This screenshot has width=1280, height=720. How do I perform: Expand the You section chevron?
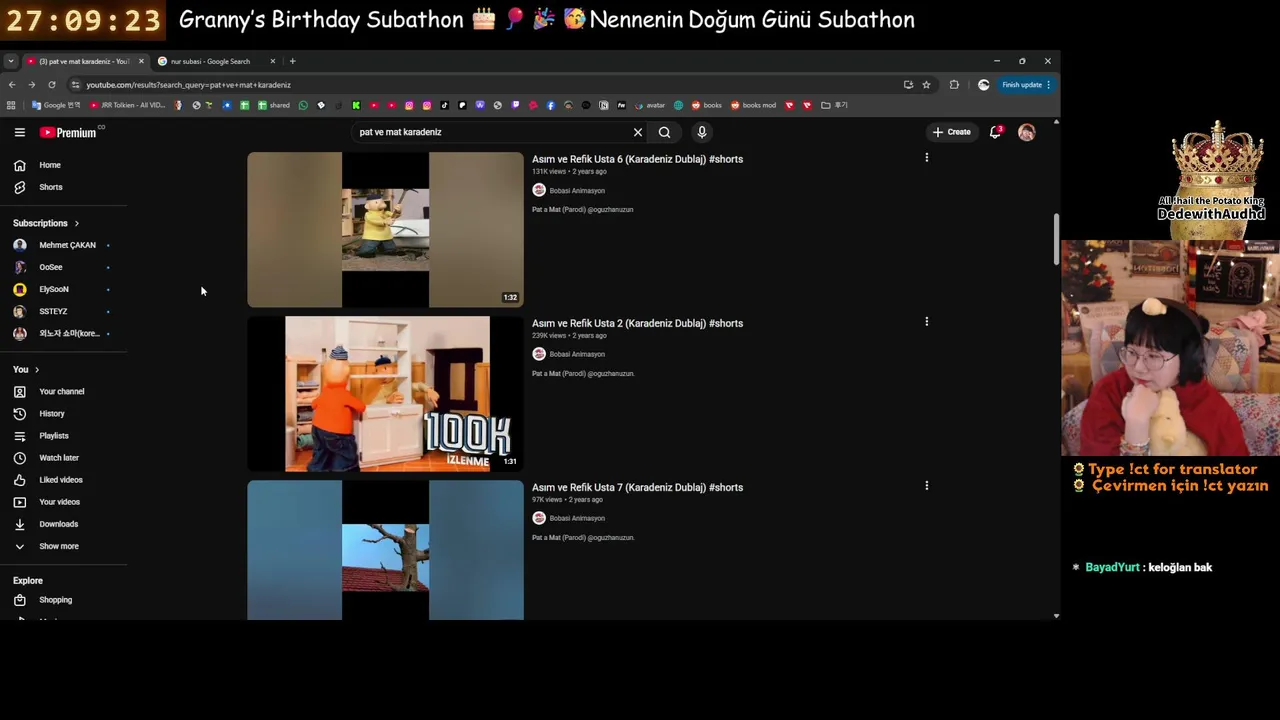point(37,370)
